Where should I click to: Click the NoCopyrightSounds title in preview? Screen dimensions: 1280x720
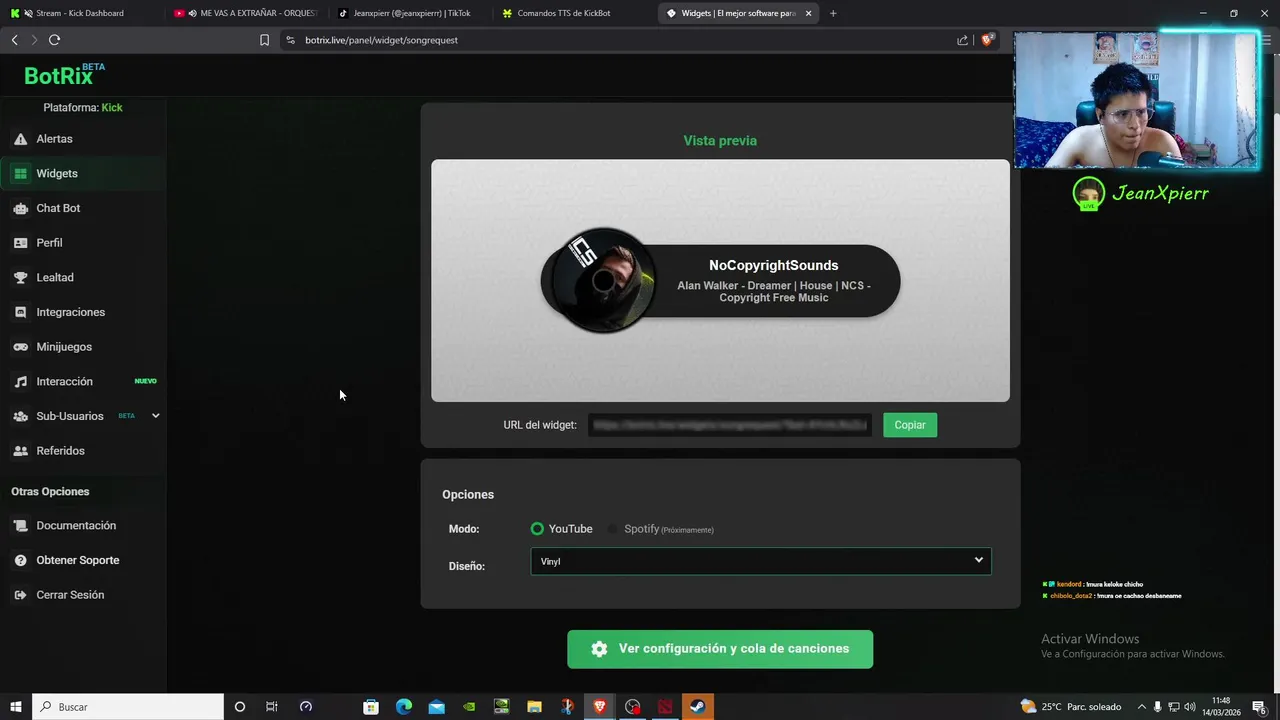pyautogui.click(x=774, y=265)
